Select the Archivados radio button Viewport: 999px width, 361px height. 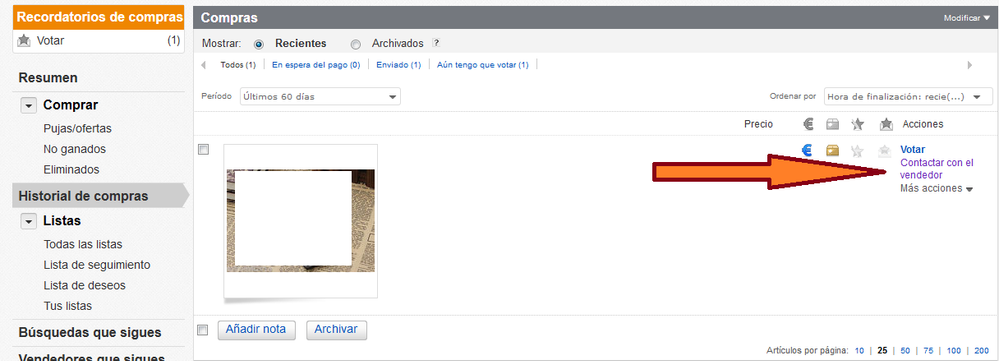[356, 45]
